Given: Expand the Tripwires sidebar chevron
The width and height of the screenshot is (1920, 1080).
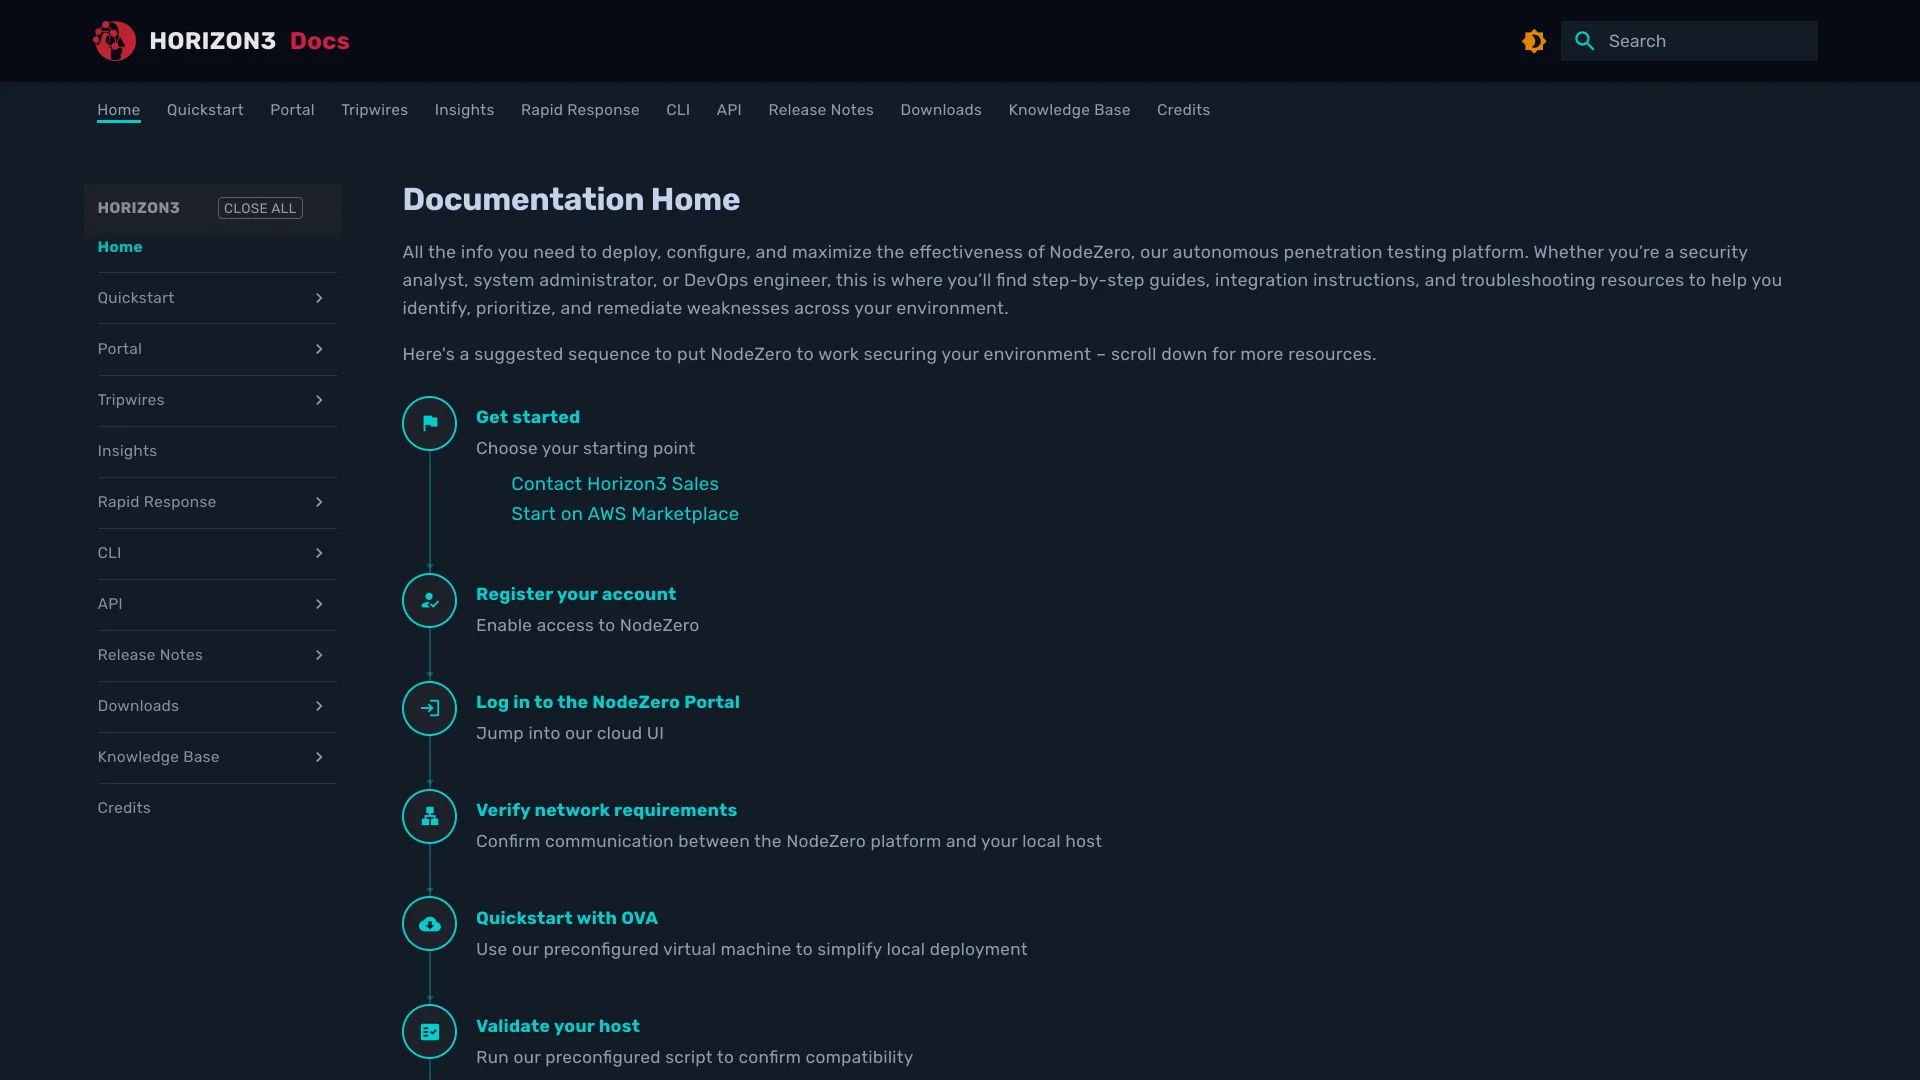Looking at the screenshot, I should coord(319,400).
